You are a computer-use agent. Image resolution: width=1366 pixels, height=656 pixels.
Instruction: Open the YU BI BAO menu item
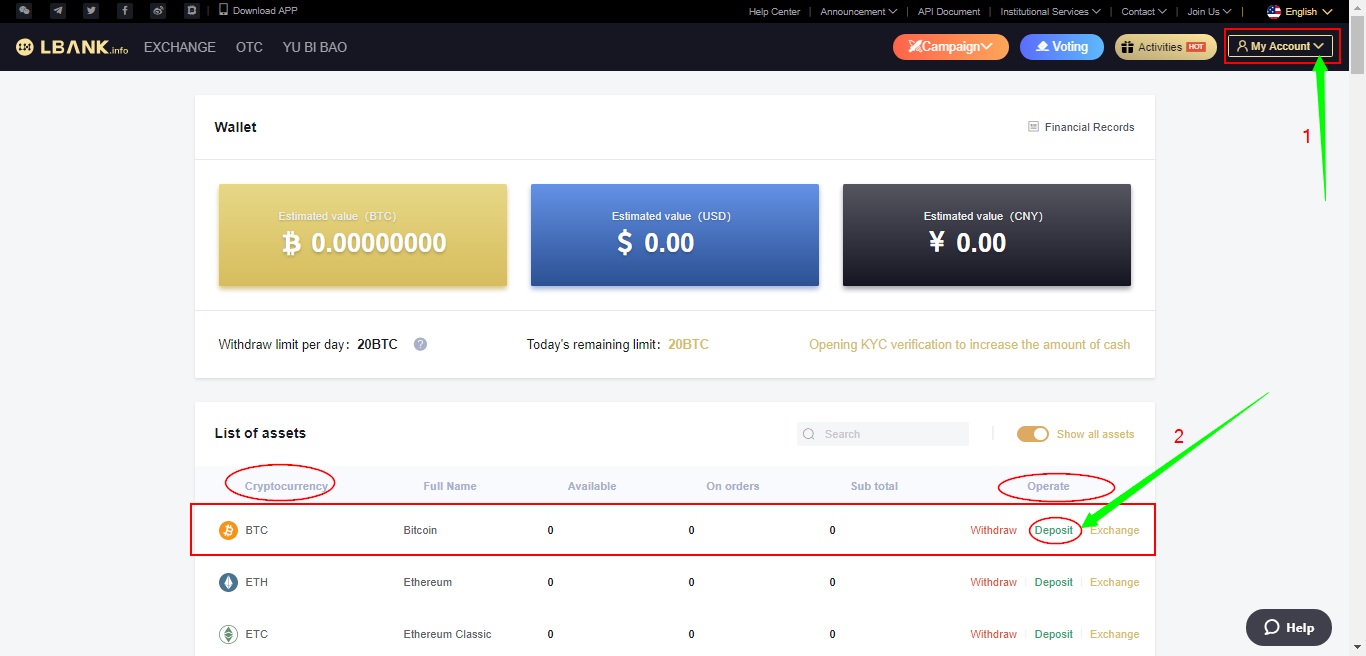pos(315,47)
